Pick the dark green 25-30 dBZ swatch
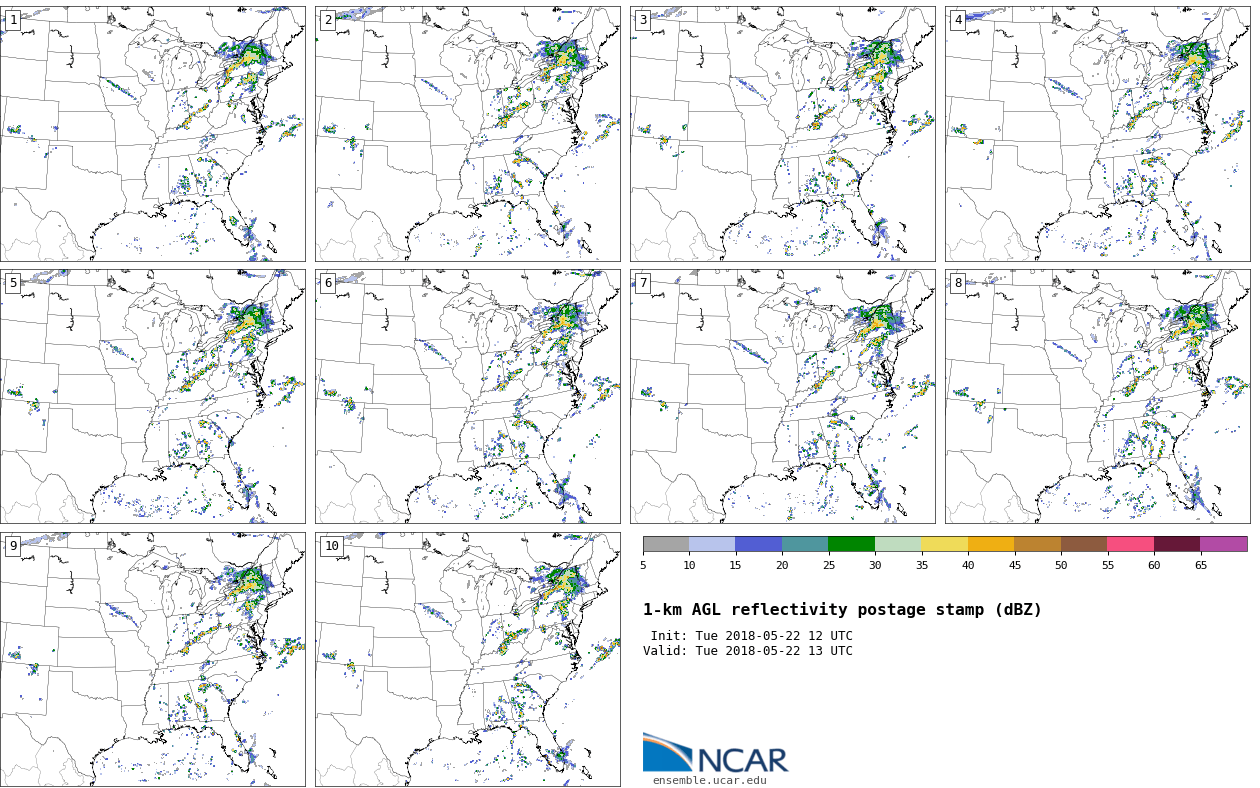Screen dimensions: 1260x788 point(851,544)
